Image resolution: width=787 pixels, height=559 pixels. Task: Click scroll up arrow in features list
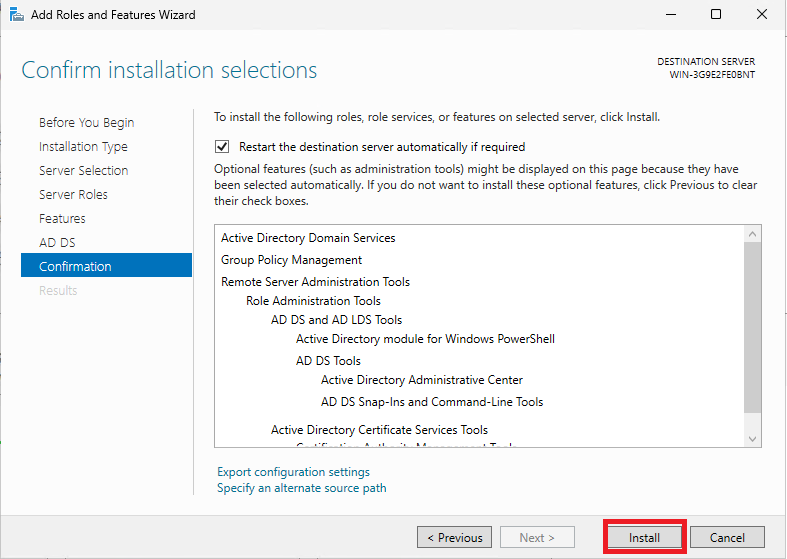coord(752,234)
